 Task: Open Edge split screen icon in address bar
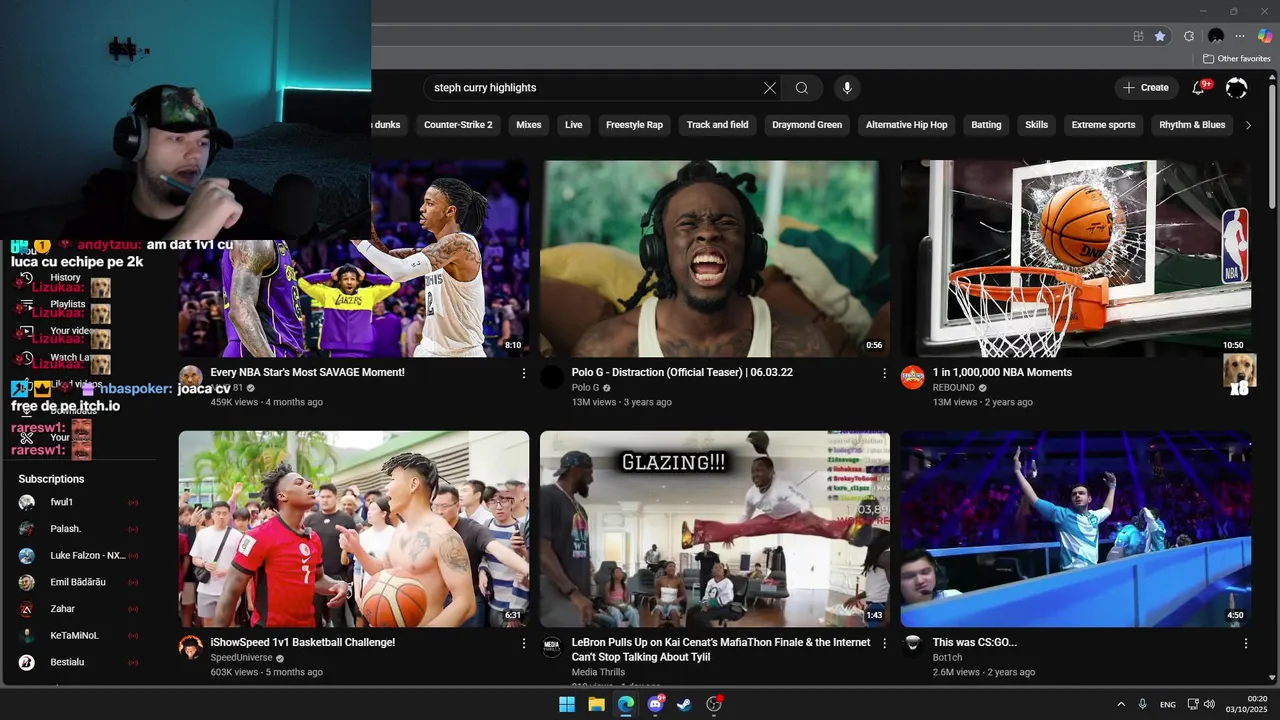[x=1138, y=36]
